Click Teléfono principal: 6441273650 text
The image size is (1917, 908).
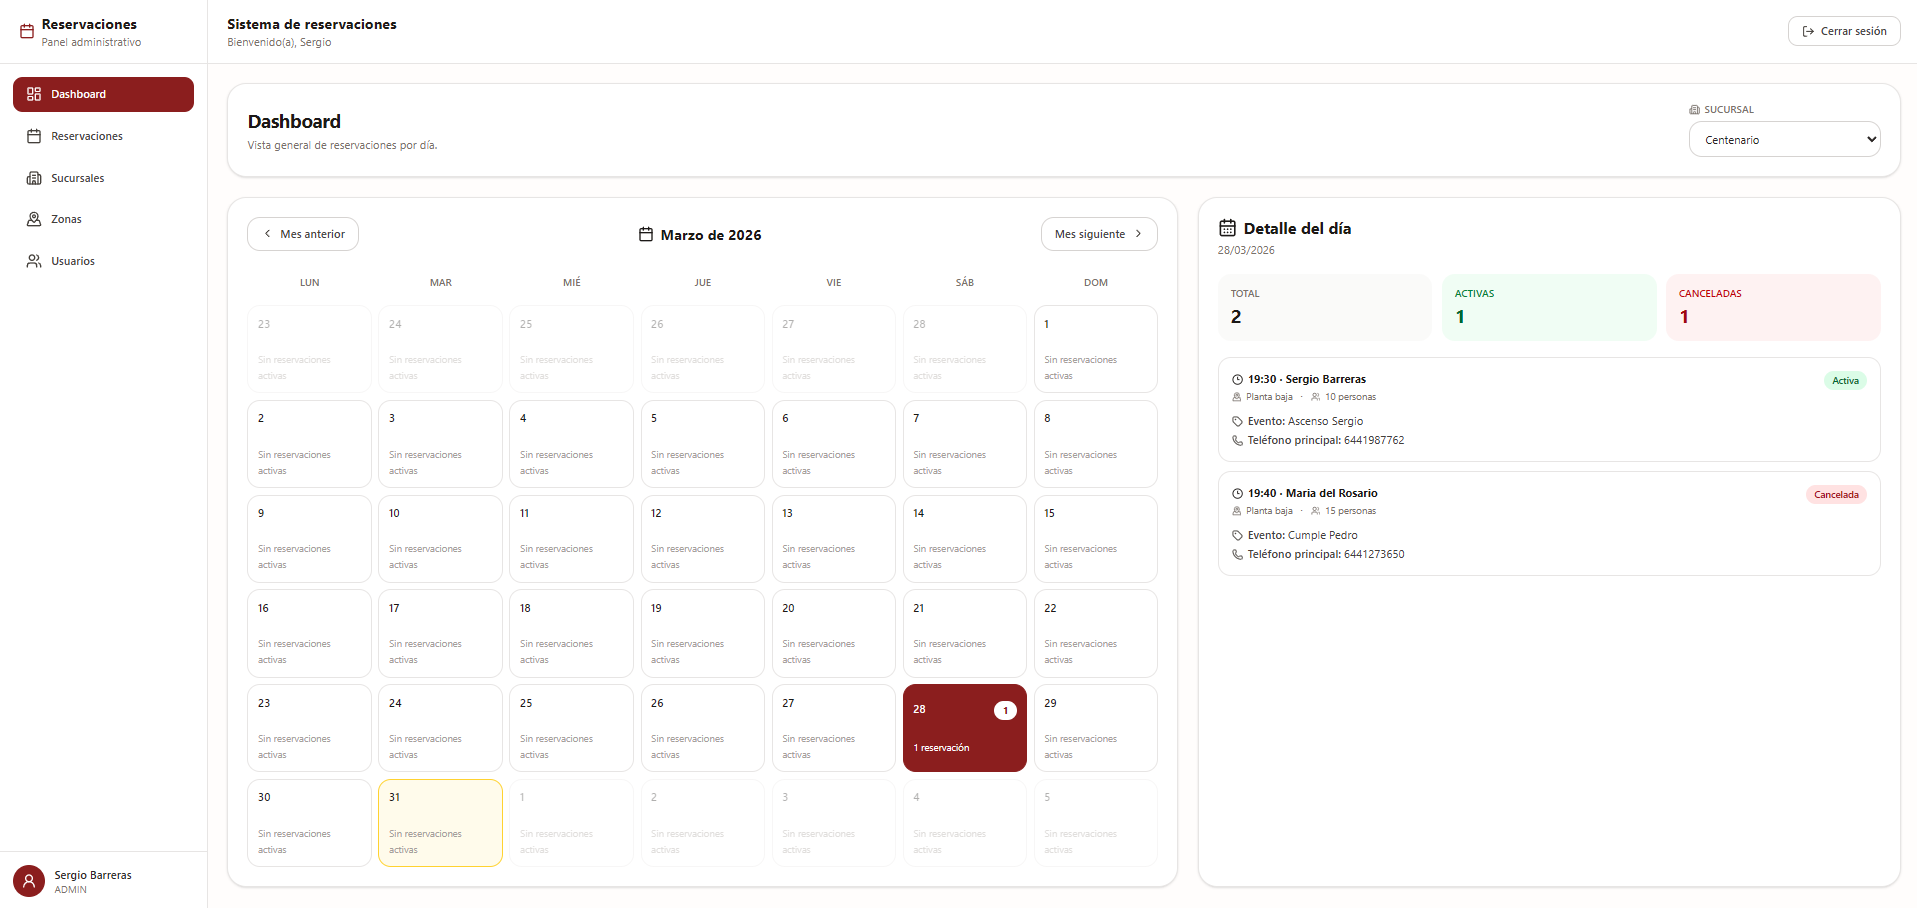click(x=1326, y=555)
